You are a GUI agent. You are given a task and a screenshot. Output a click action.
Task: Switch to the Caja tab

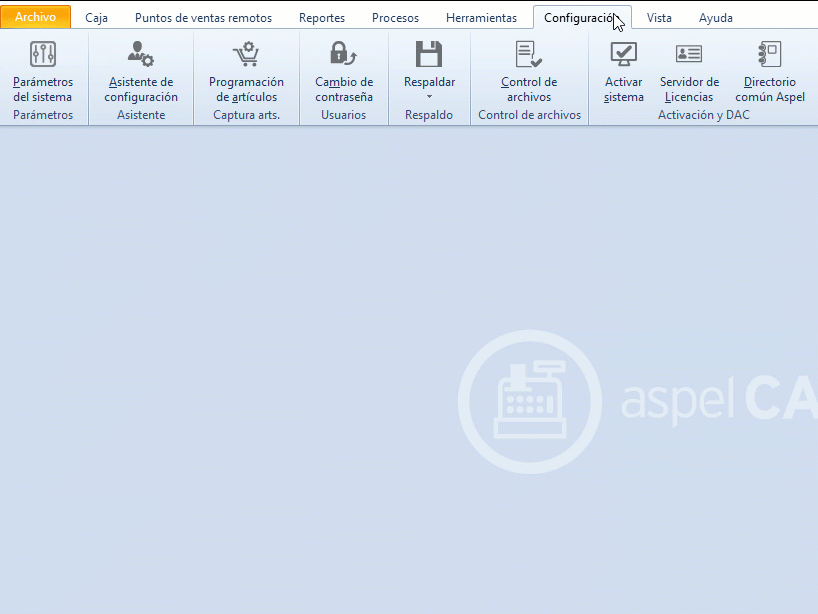coord(97,18)
